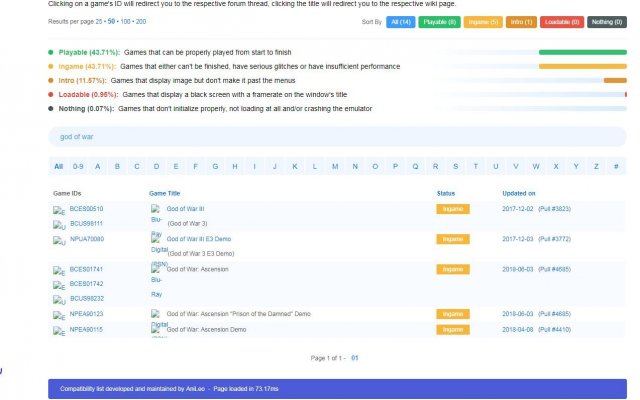Click media icon beside Prison of the Damned Demo
This screenshot has width=640, height=400.
(x=155, y=314)
